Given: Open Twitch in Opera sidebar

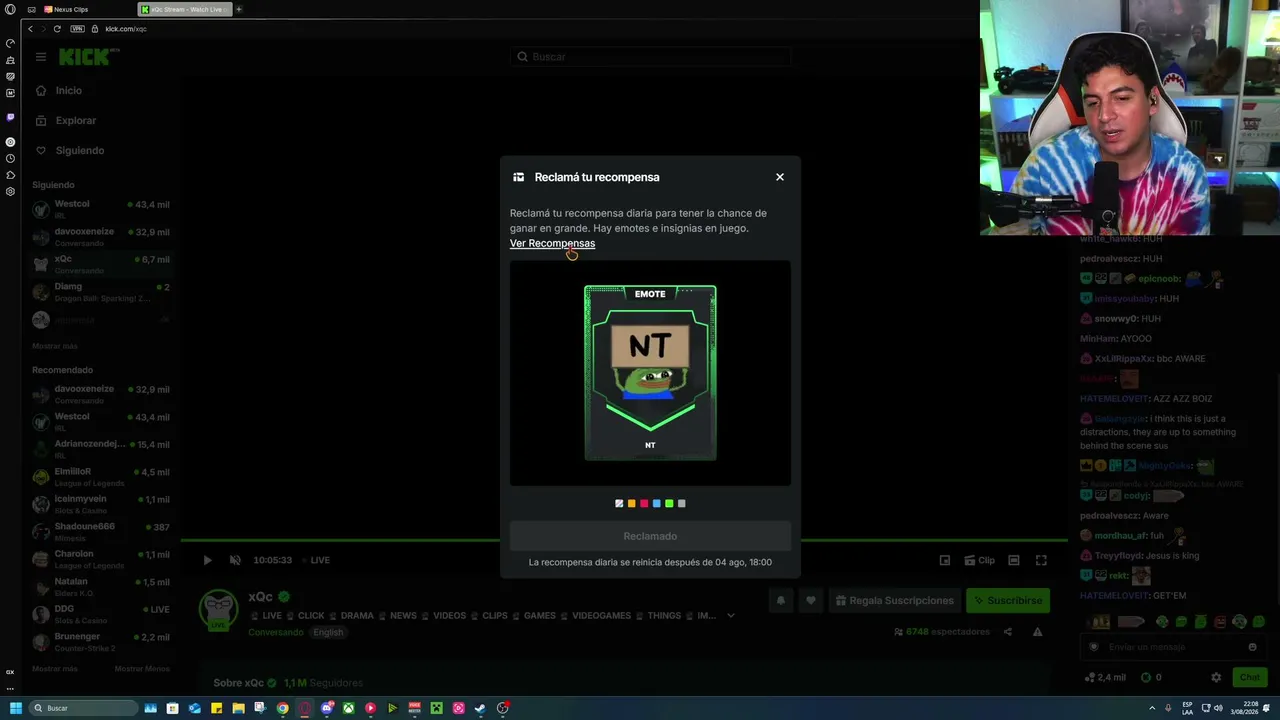Looking at the screenshot, I should (10, 117).
